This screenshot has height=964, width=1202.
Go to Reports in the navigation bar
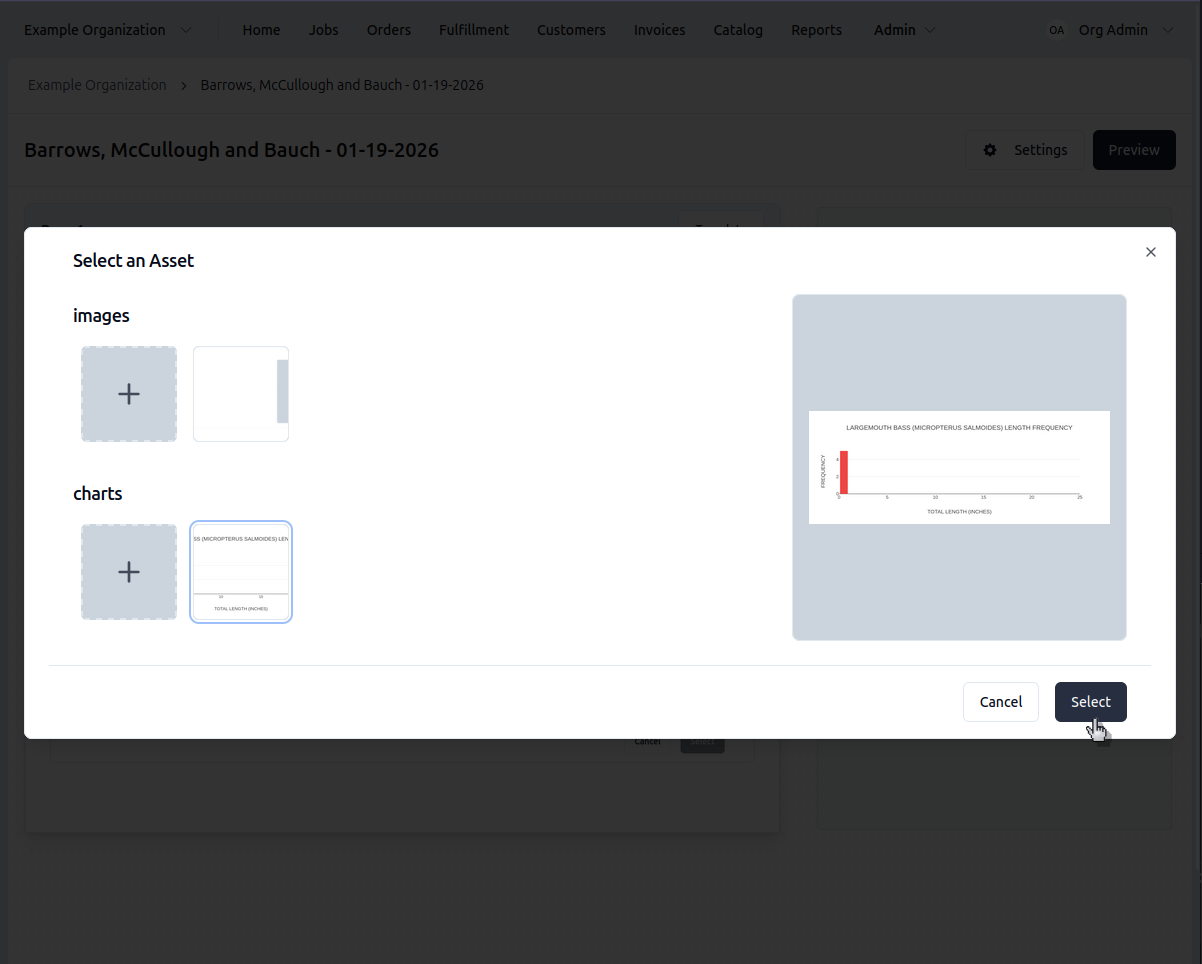coord(816,30)
